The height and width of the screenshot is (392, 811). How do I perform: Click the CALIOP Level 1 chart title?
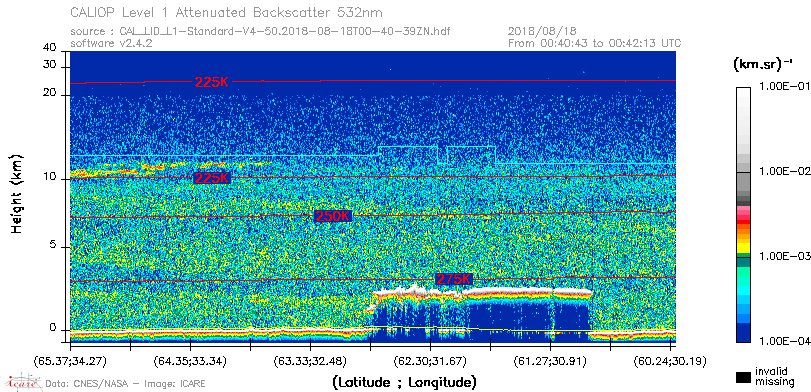[x=227, y=12]
